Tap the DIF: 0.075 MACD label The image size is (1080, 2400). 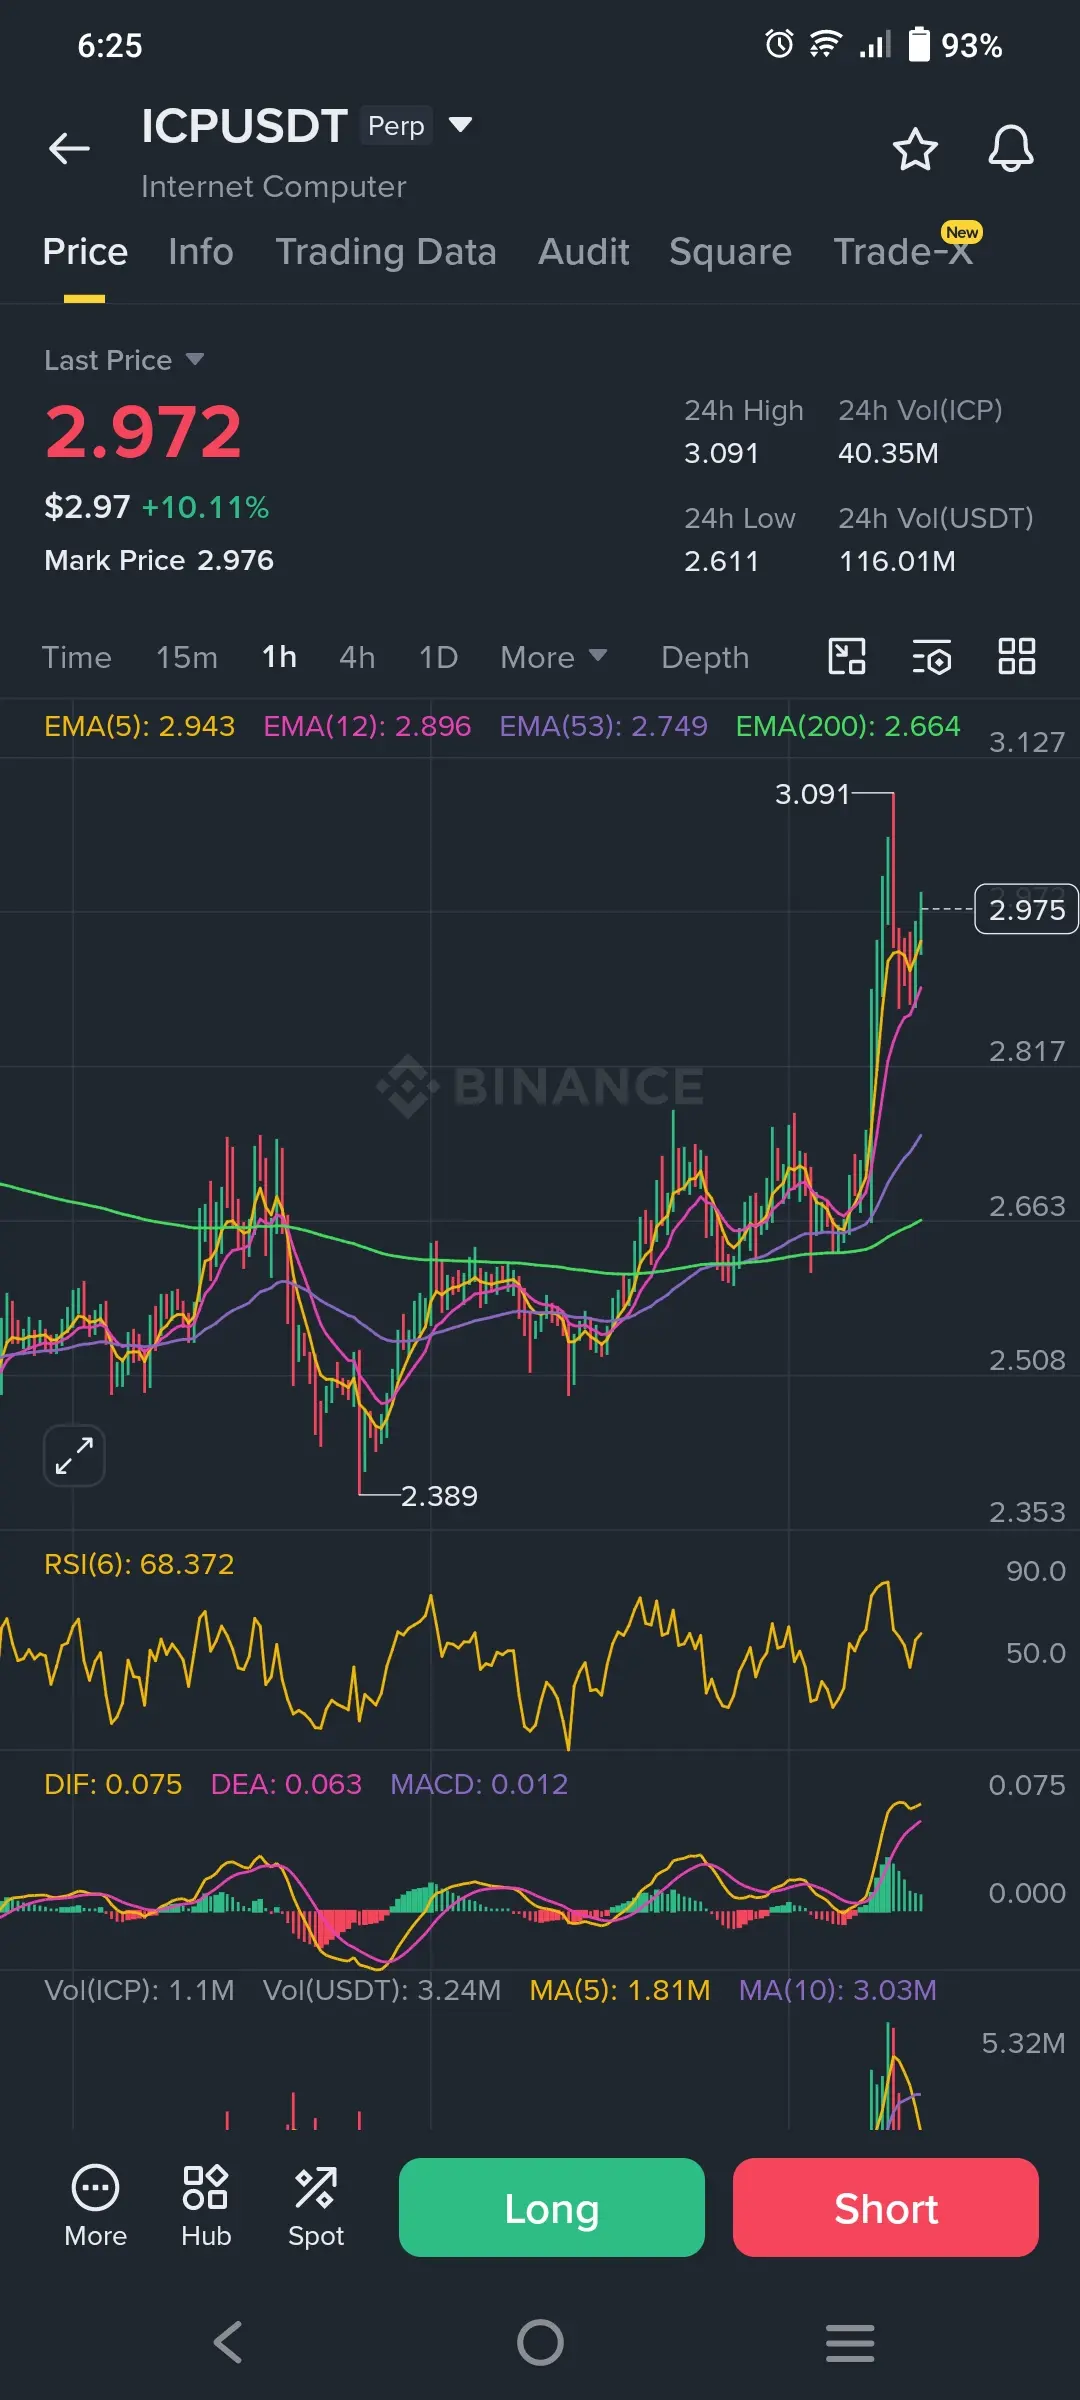113,1784
